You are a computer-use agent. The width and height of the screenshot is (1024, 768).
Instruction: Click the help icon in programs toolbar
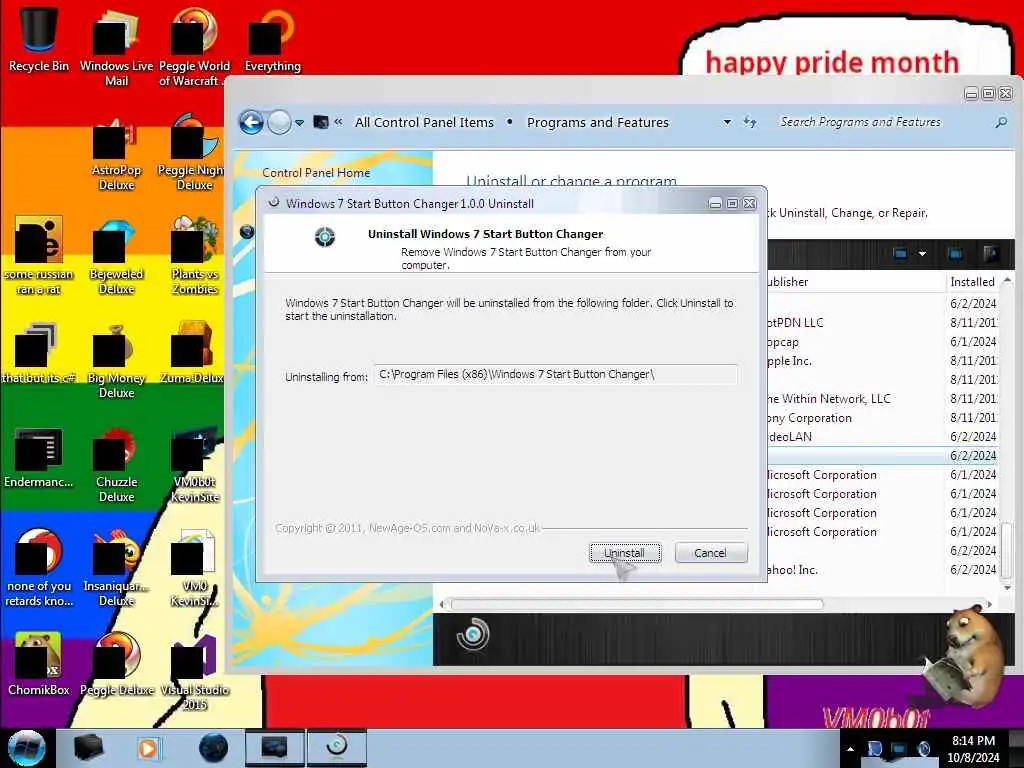tap(990, 253)
